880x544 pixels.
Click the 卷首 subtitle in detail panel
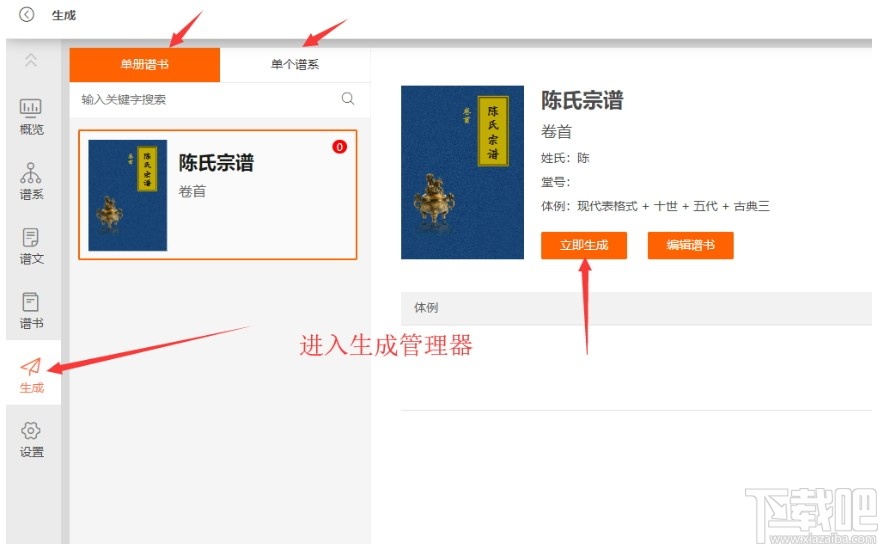[x=556, y=132]
